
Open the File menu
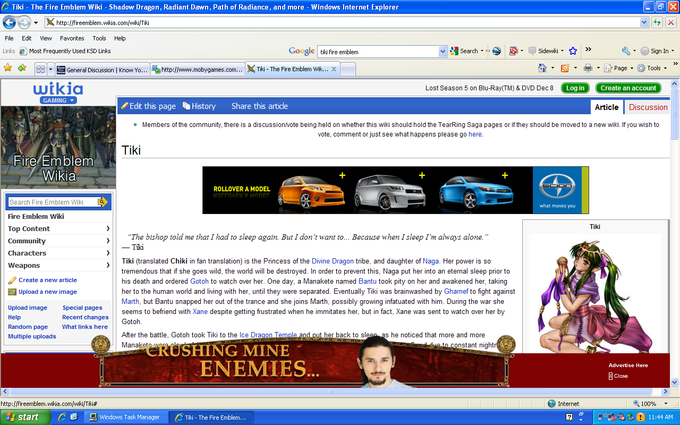click(x=9, y=38)
